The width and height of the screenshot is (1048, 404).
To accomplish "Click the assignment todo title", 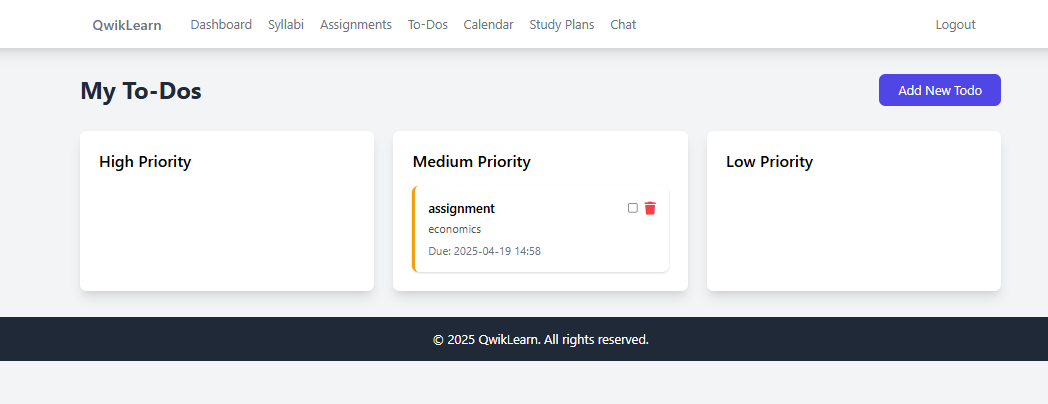I will click(461, 208).
